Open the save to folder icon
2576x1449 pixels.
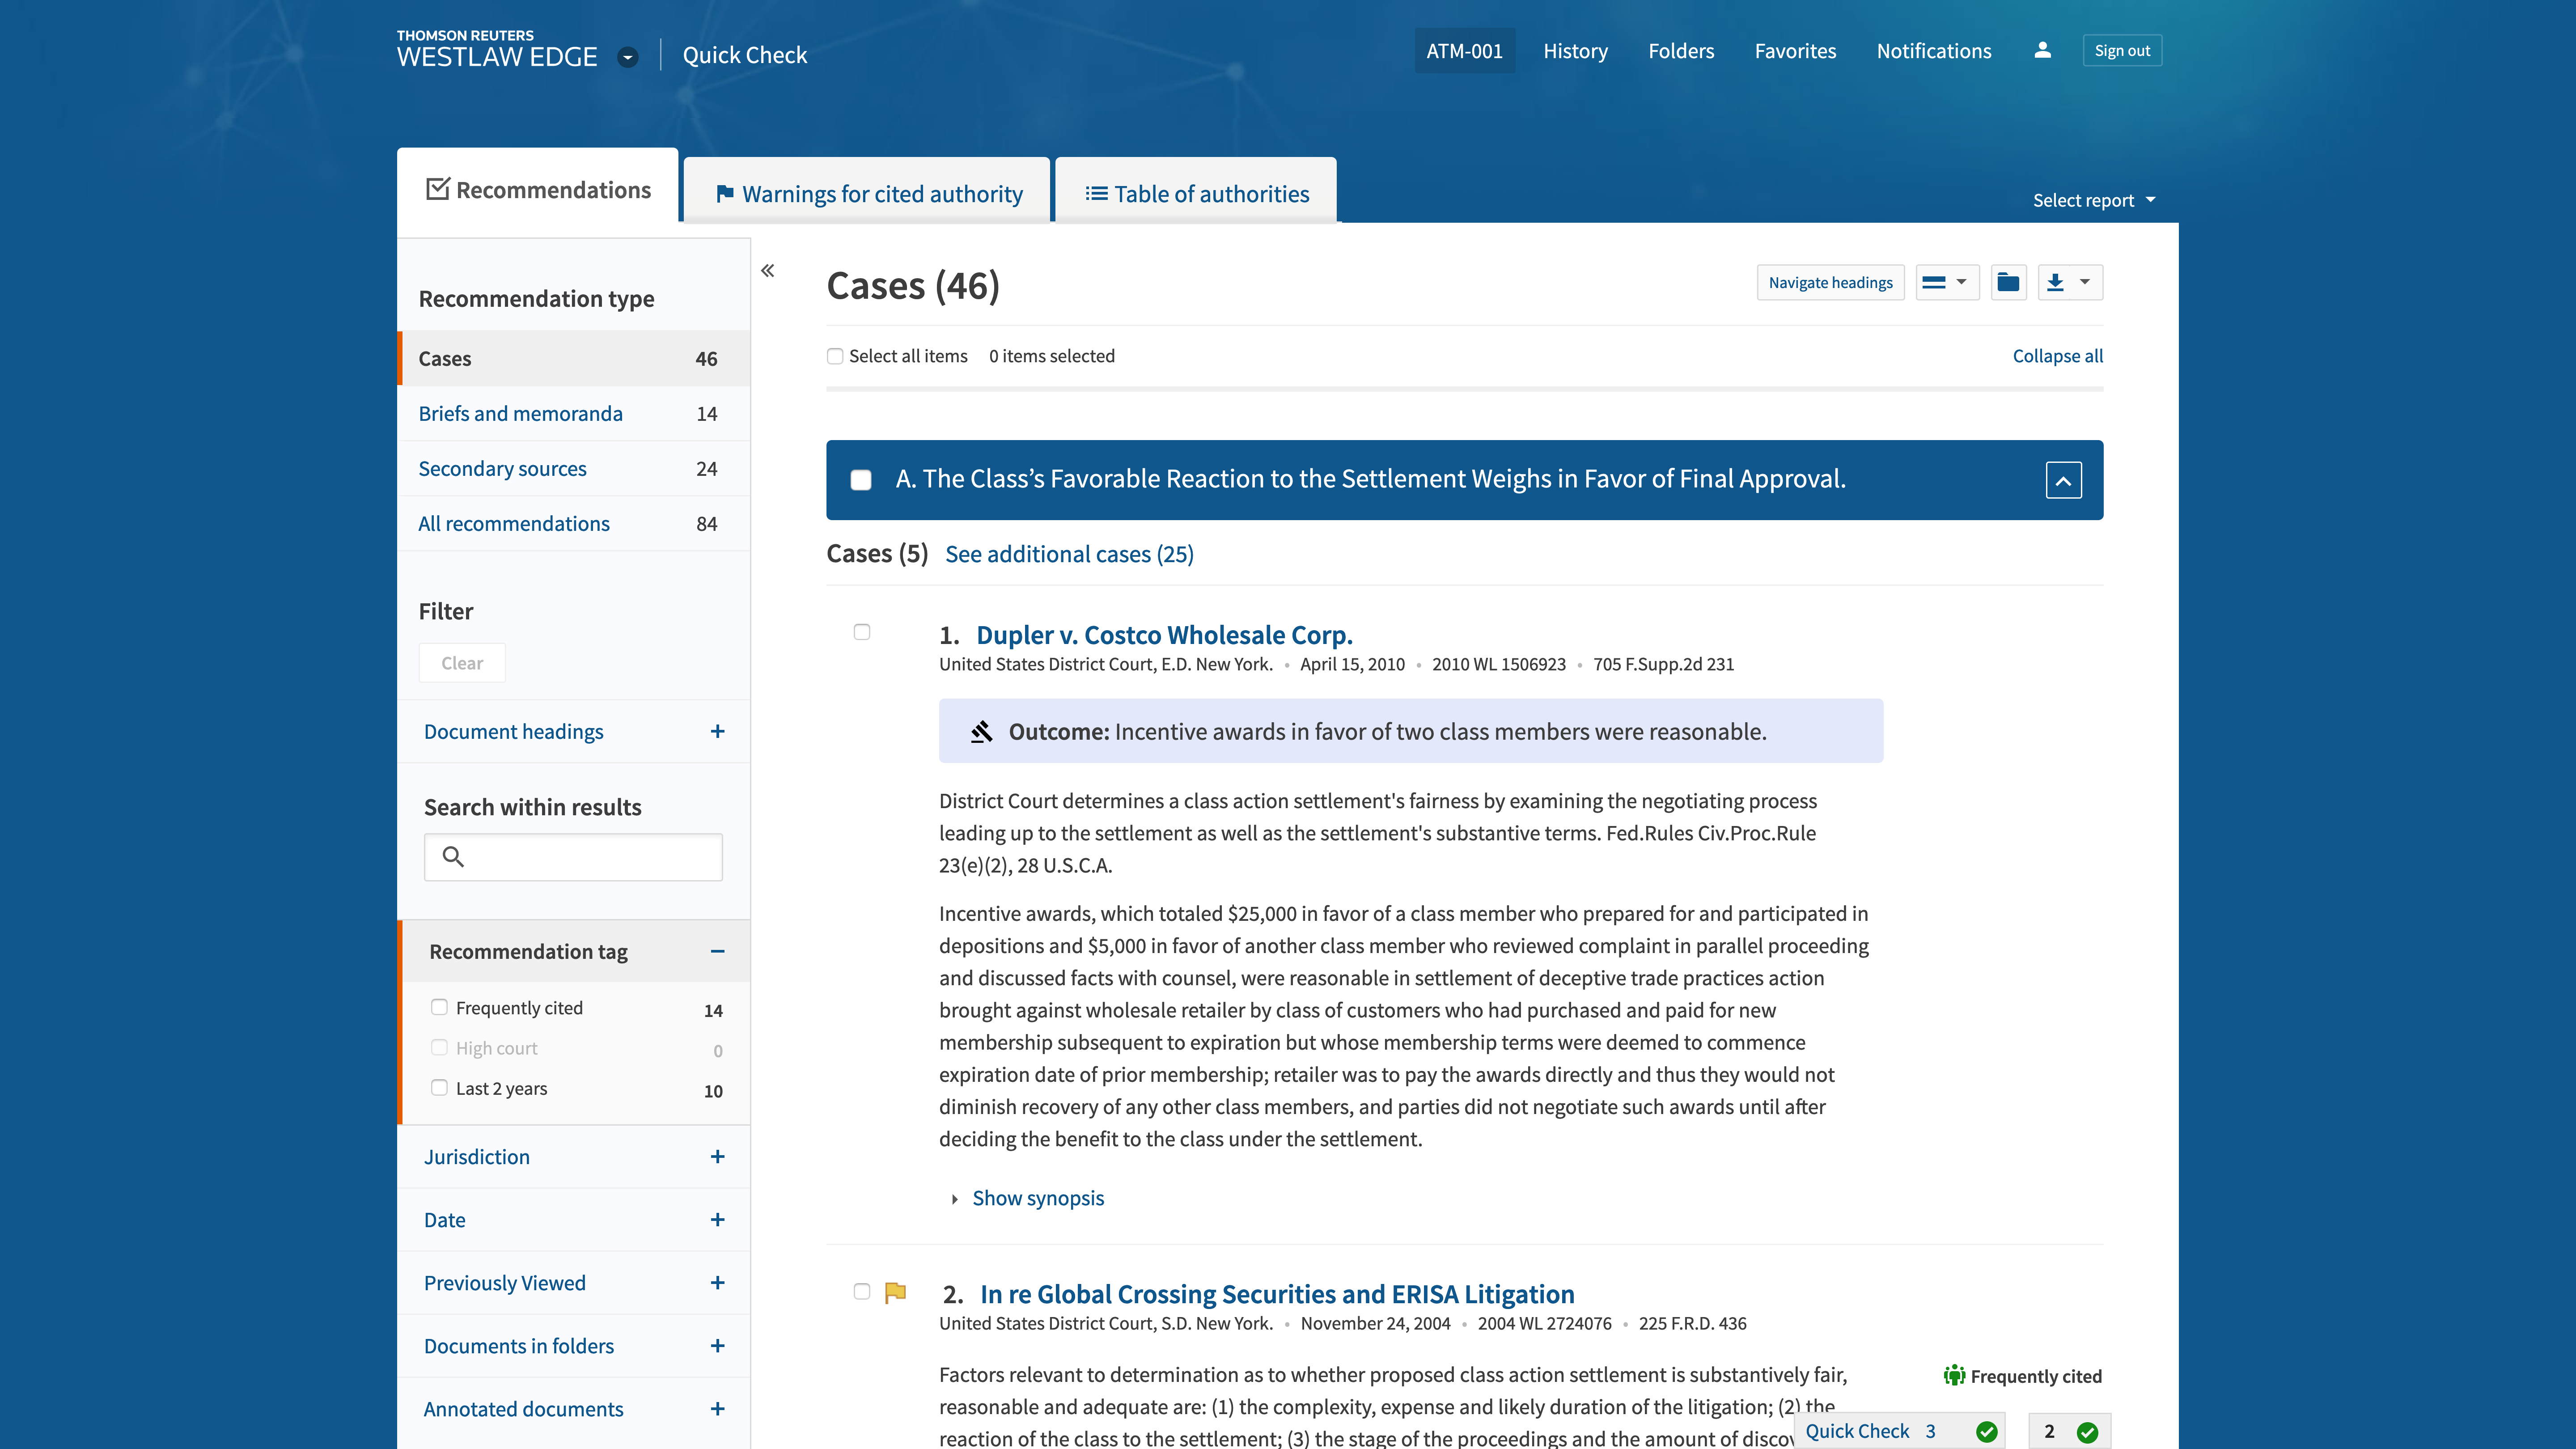point(2007,283)
